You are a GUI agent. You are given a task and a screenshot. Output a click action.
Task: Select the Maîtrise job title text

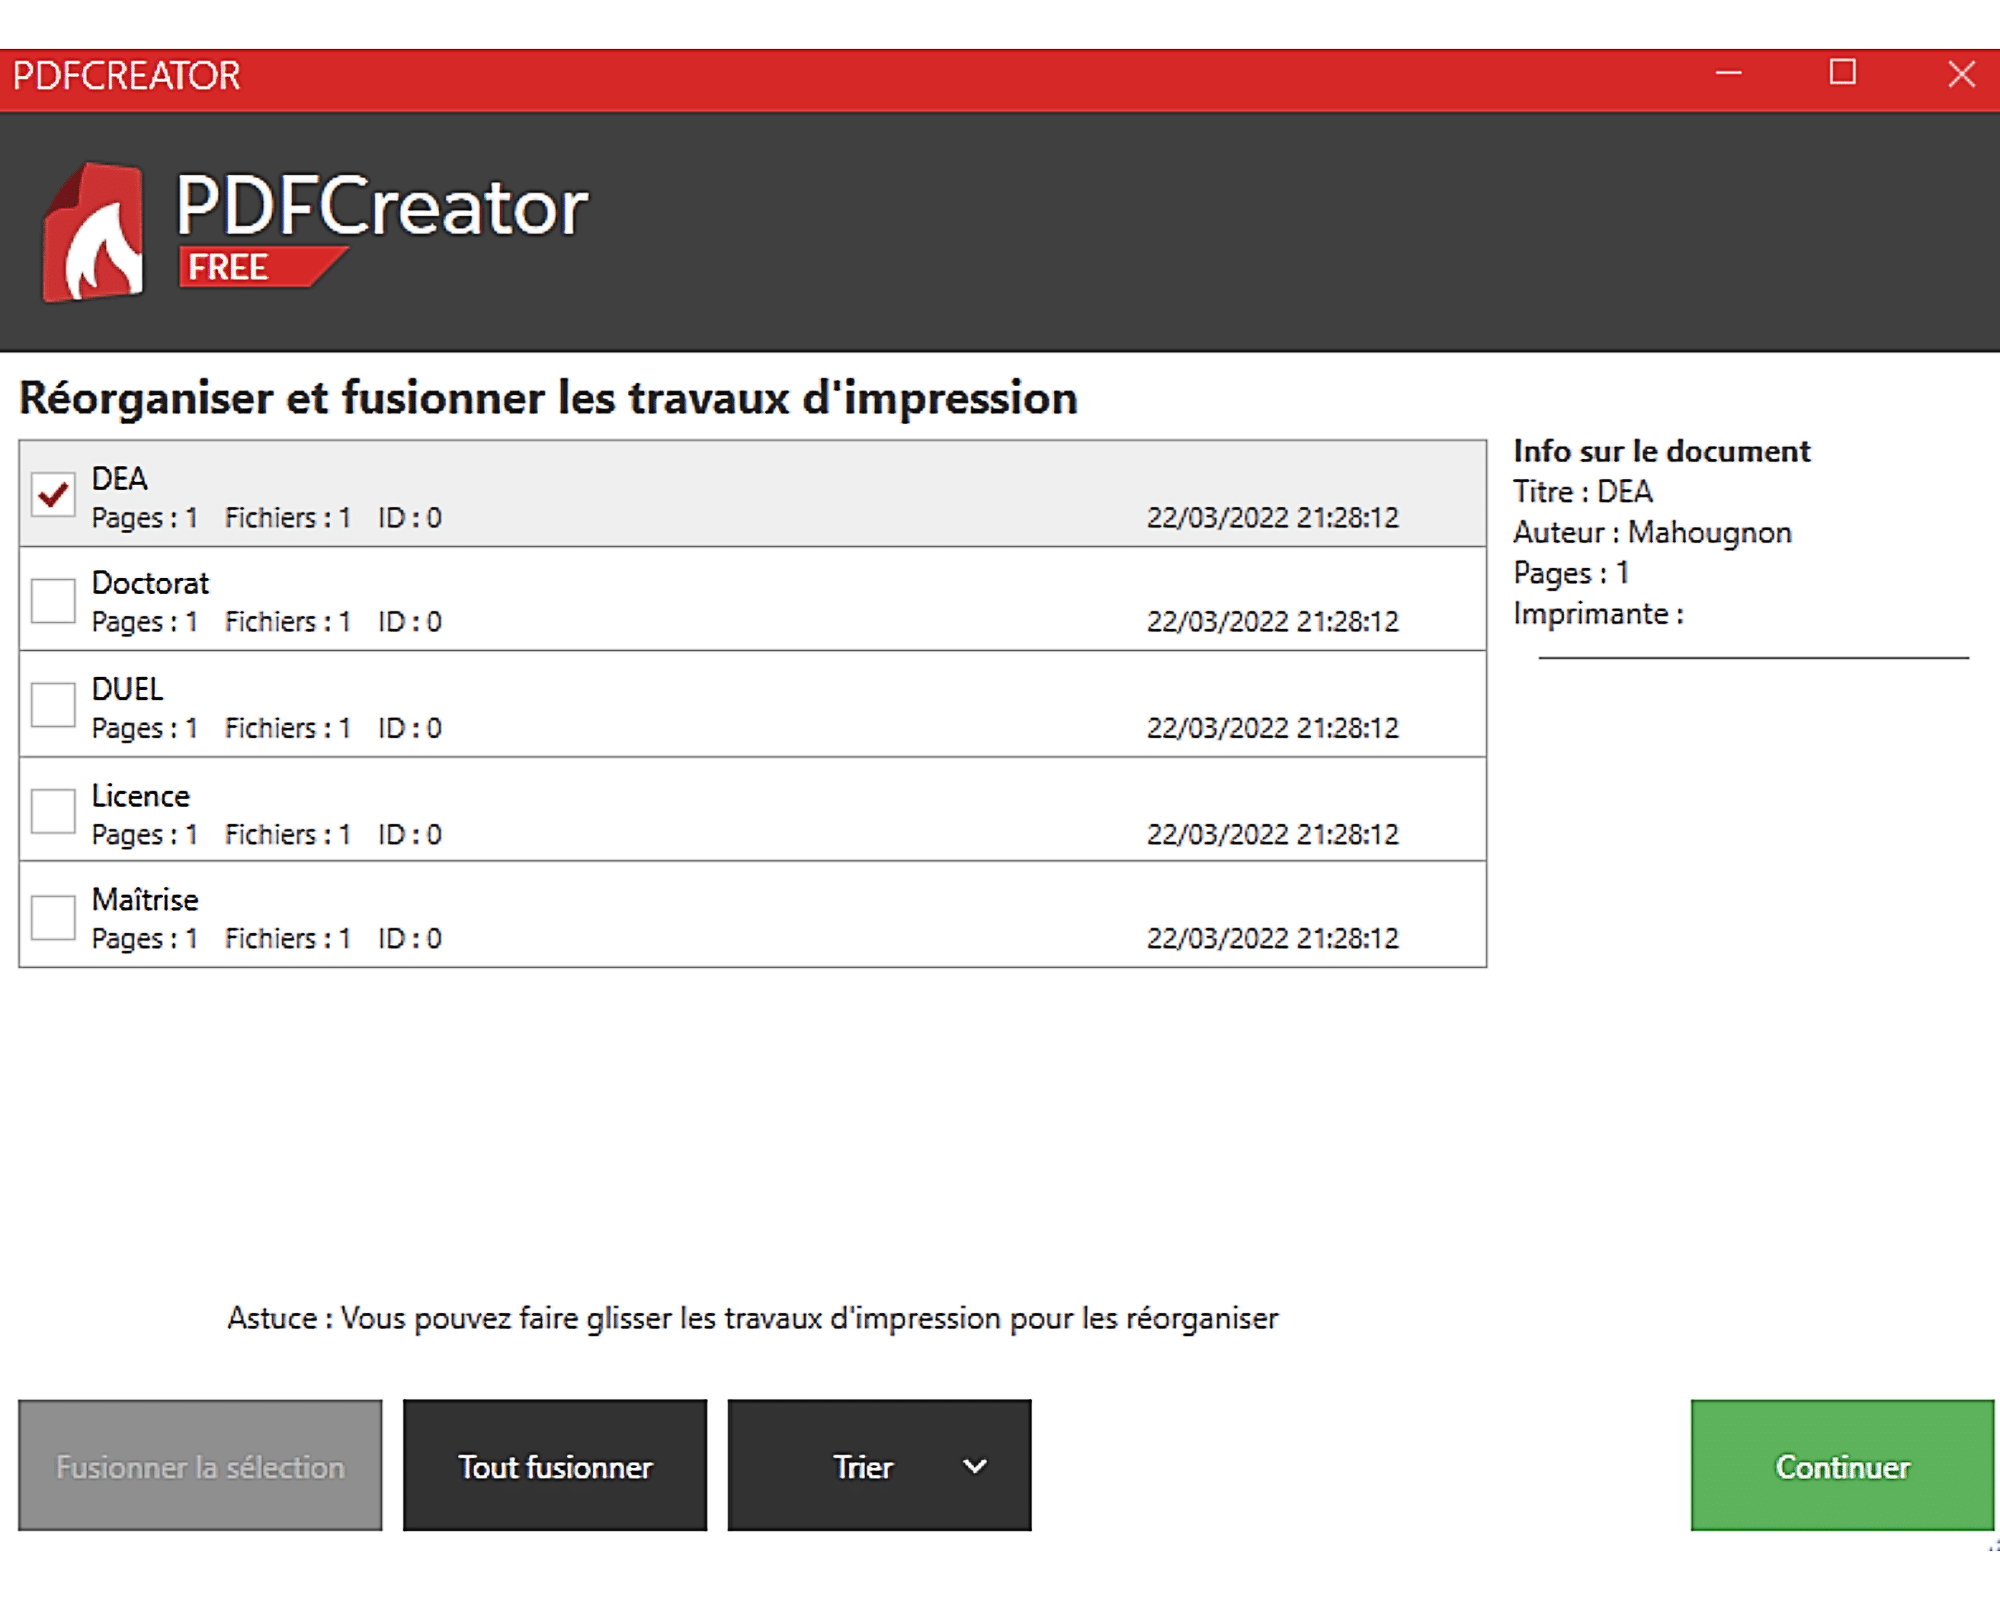(x=145, y=900)
